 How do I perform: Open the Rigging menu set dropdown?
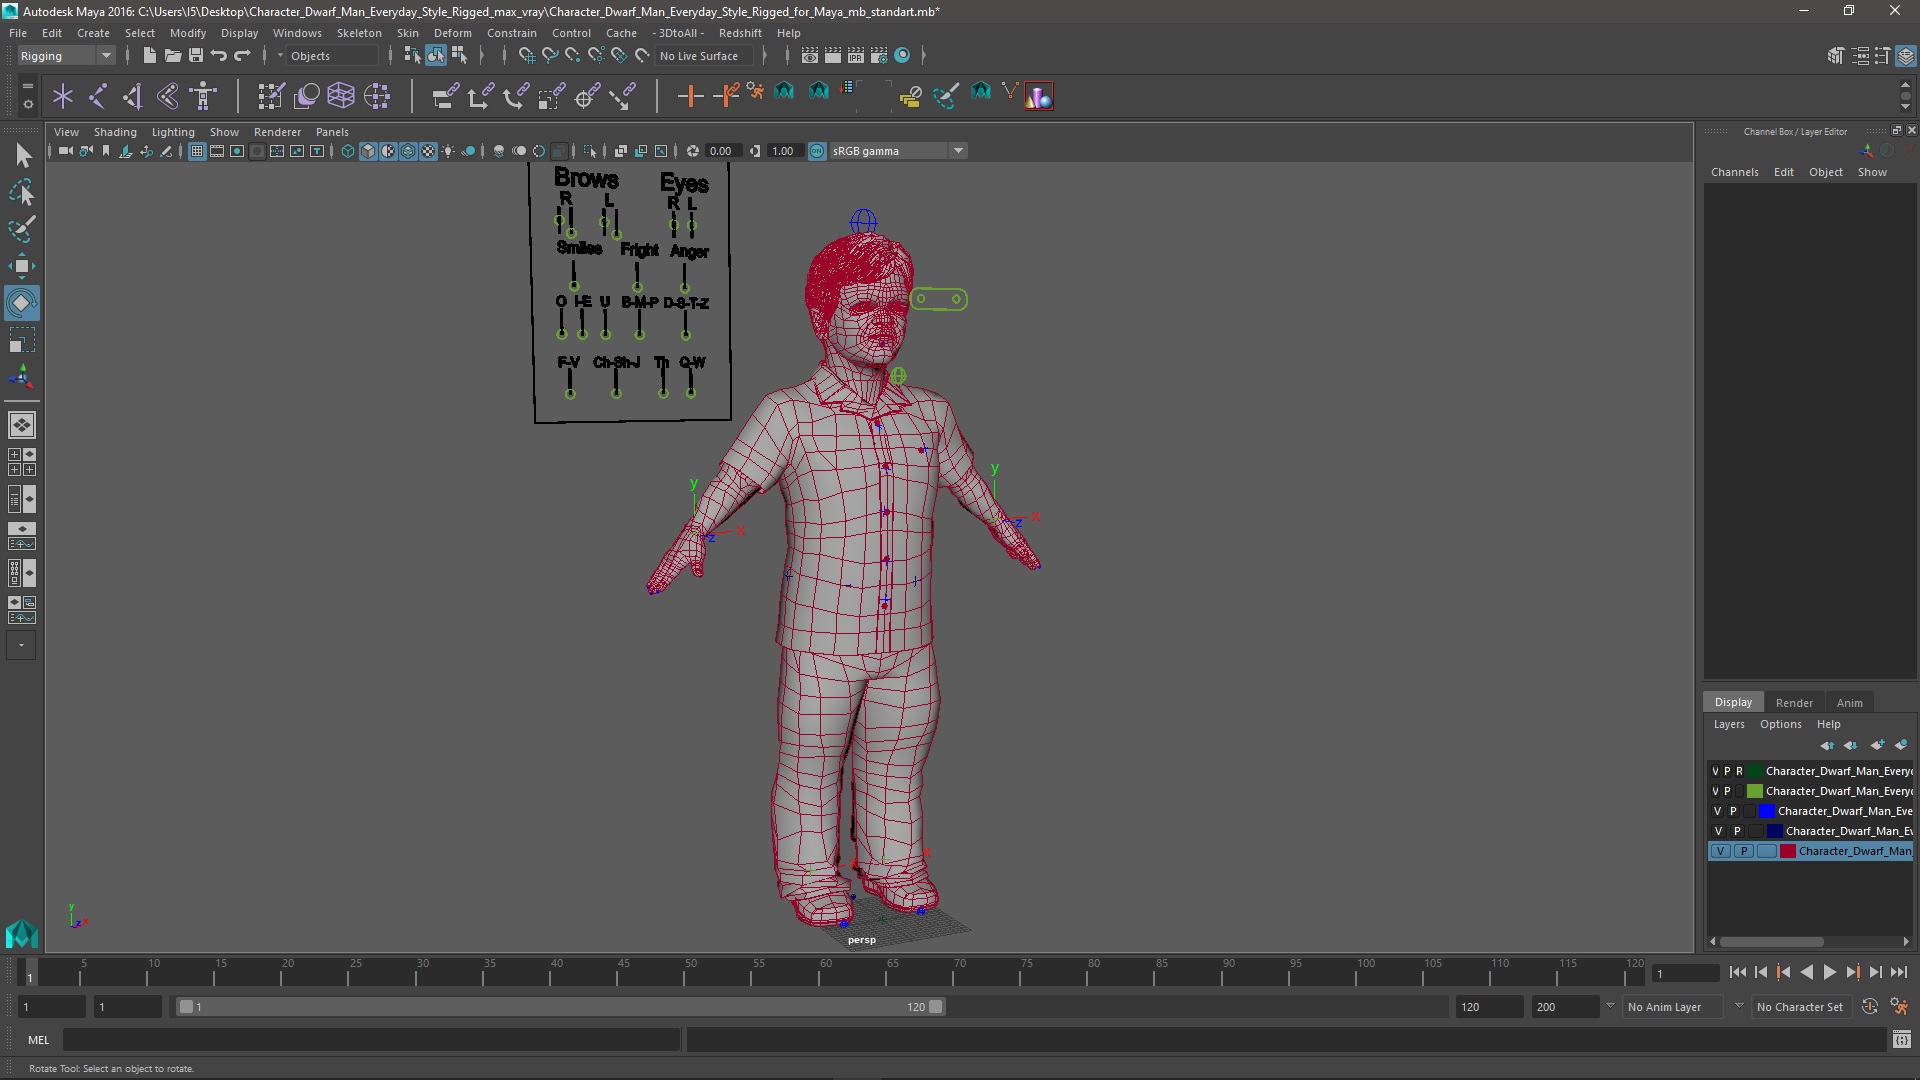tap(66, 56)
